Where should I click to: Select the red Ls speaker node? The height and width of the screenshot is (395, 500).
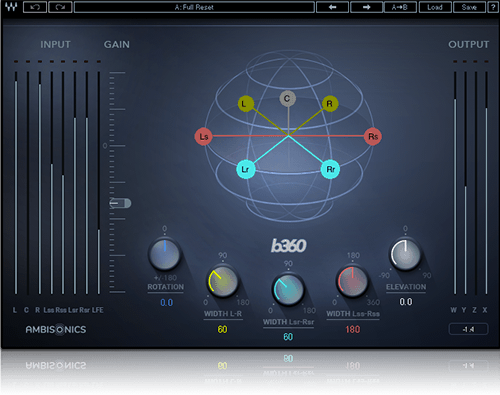coord(204,136)
